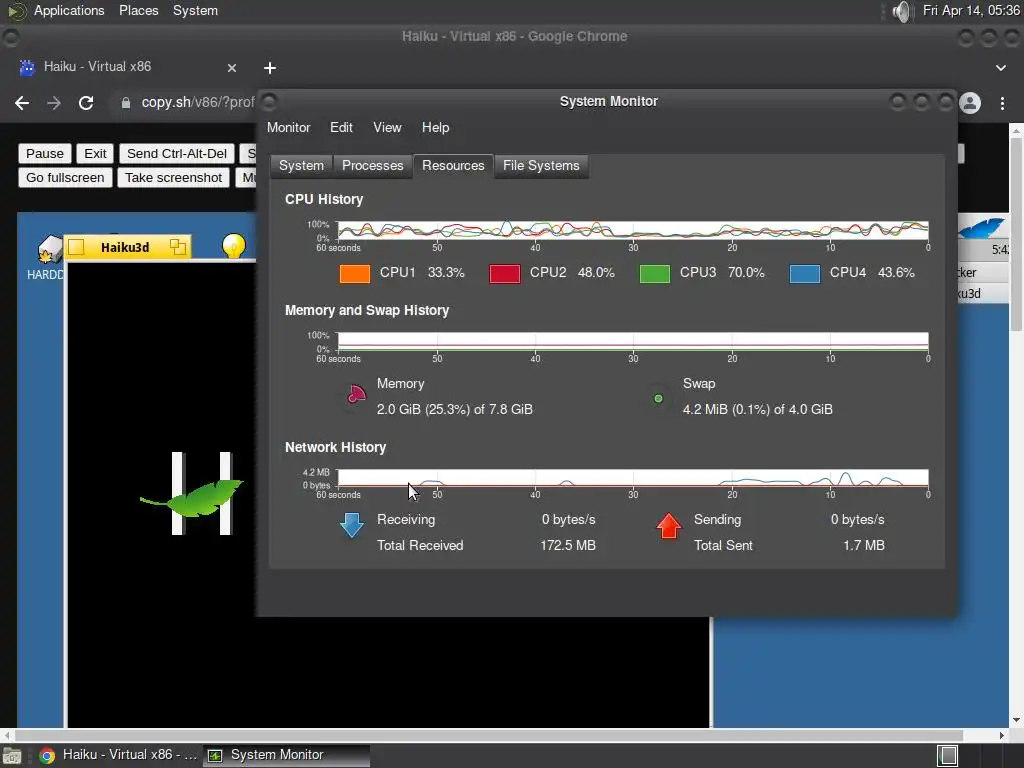Click the Haiku - Virtual x86 taskbar entry
Viewport: 1024px width, 768px height.
point(118,755)
